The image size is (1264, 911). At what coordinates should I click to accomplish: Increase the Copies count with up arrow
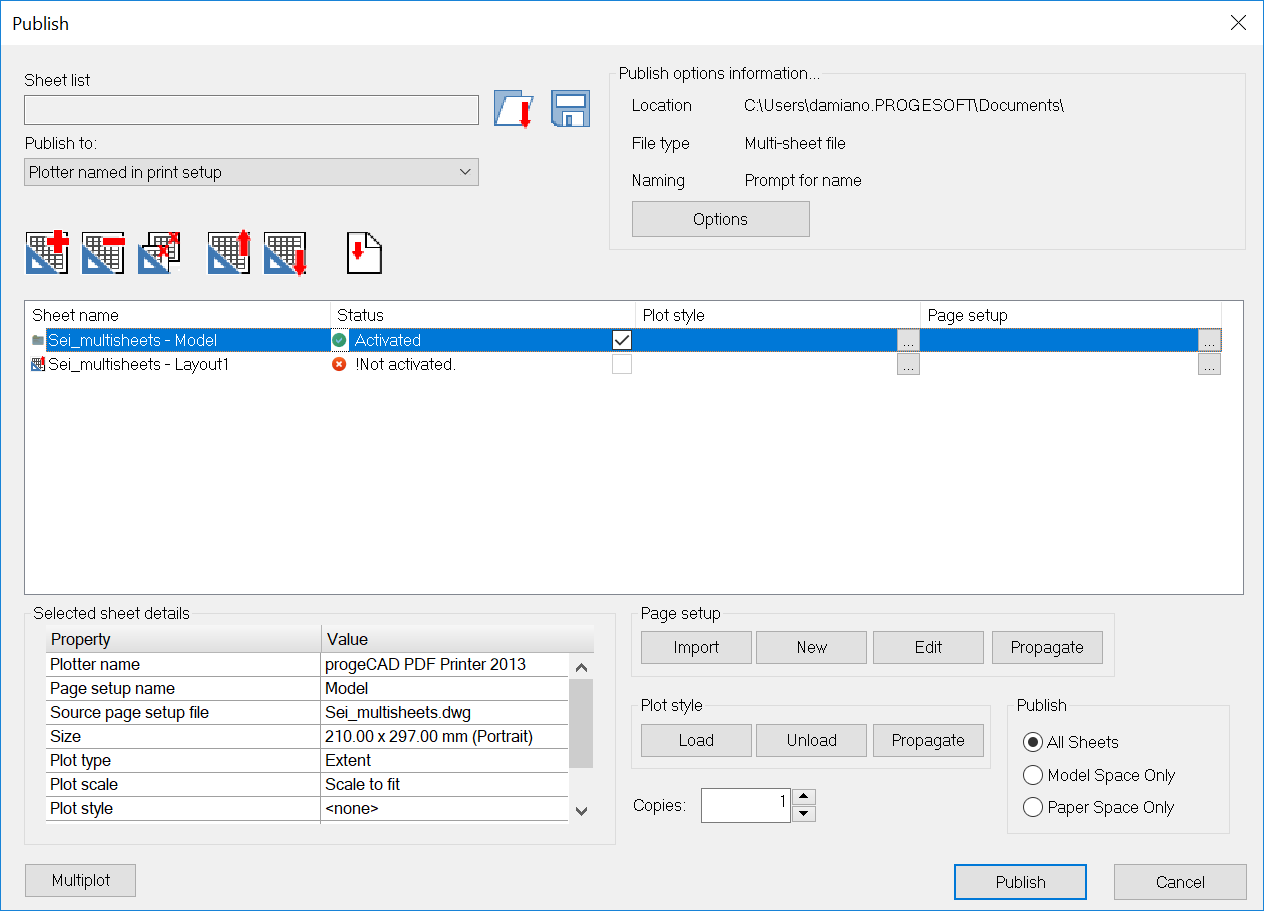pos(804,797)
